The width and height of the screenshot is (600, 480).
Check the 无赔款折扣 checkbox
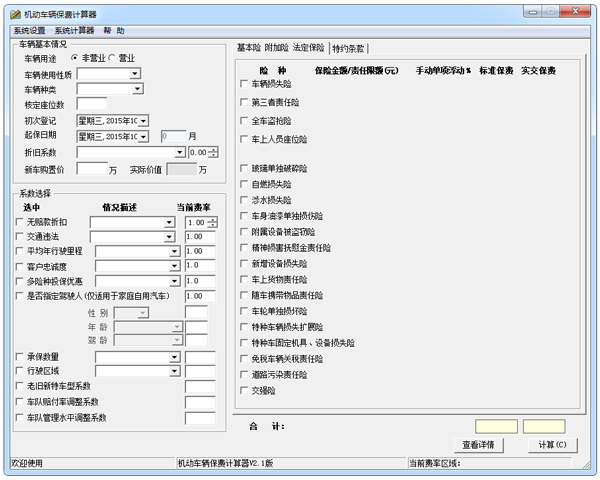[x=19, y=222]
